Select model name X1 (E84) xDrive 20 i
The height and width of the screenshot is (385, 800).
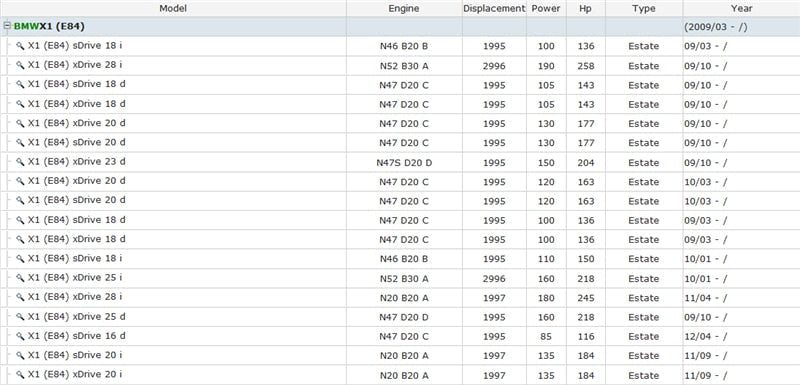(75, 374)
